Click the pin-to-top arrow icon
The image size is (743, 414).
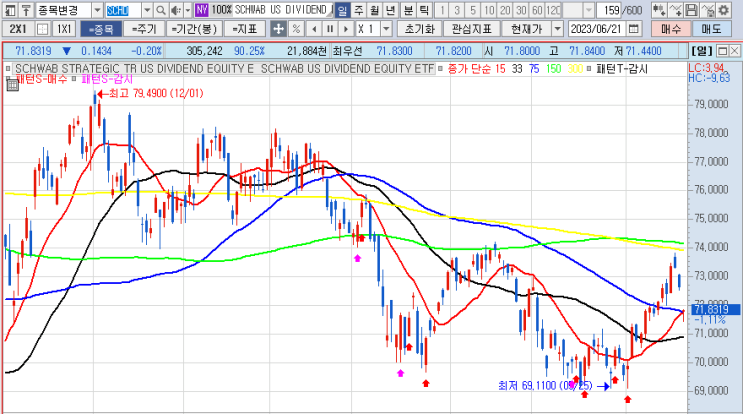[26, 10]
